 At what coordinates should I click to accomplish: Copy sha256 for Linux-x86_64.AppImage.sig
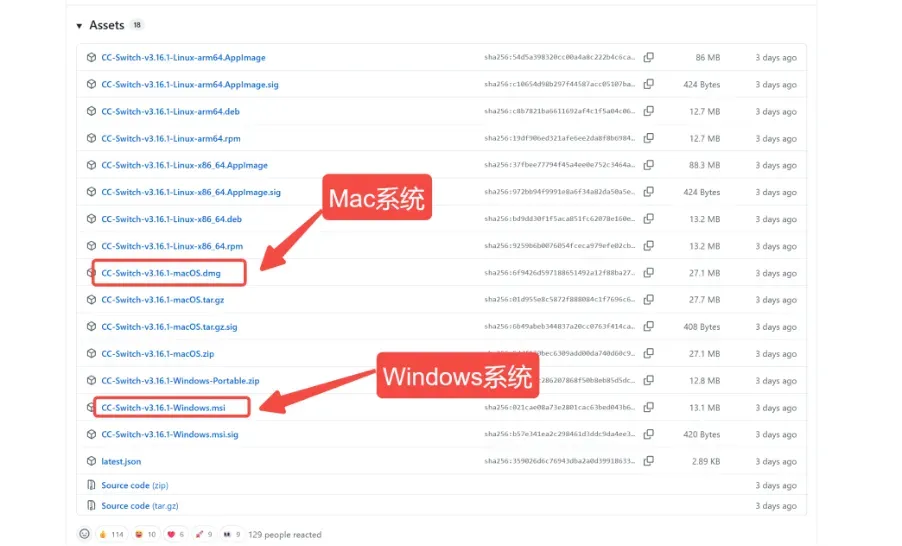[649, 192]
